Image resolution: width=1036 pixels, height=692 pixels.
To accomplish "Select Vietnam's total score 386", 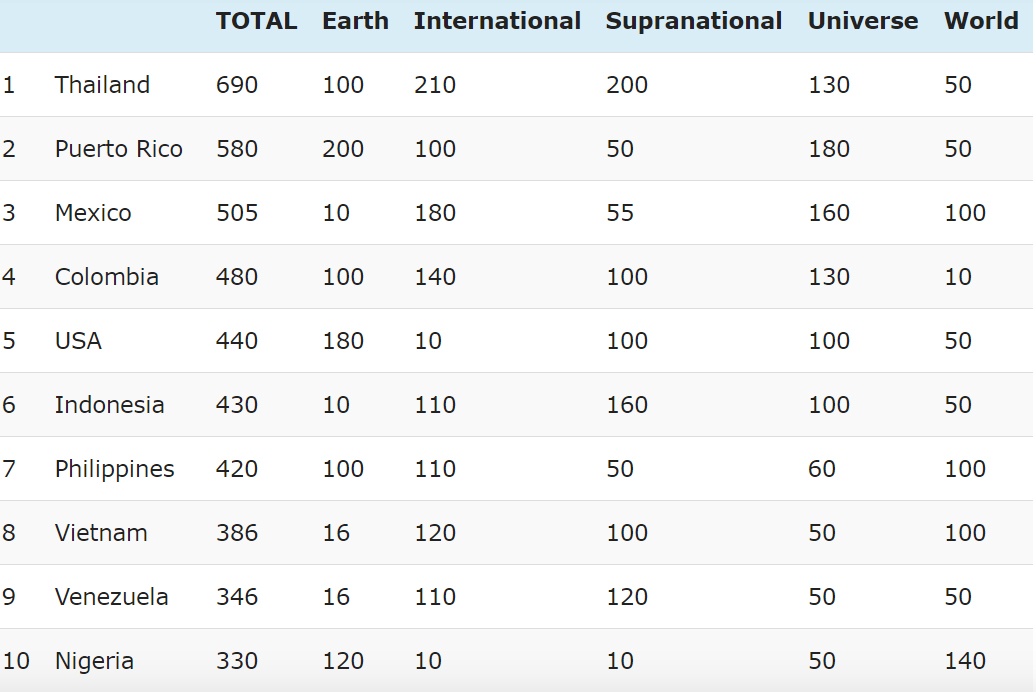I will tap(237, 533).
